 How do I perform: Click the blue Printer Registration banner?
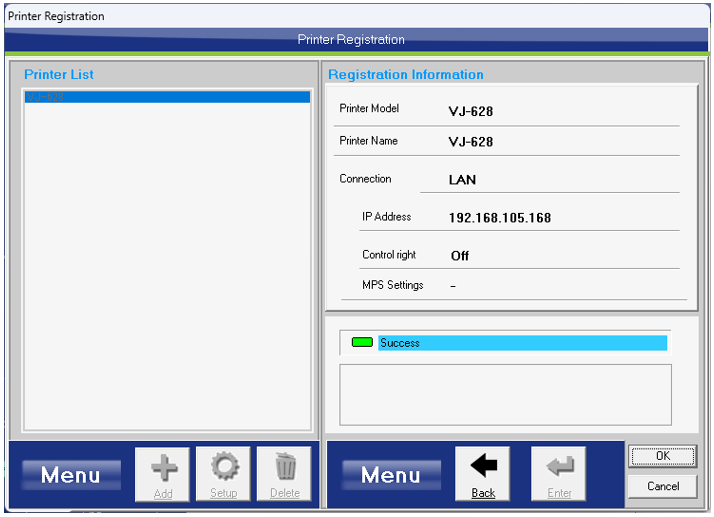tap(357, 40)
